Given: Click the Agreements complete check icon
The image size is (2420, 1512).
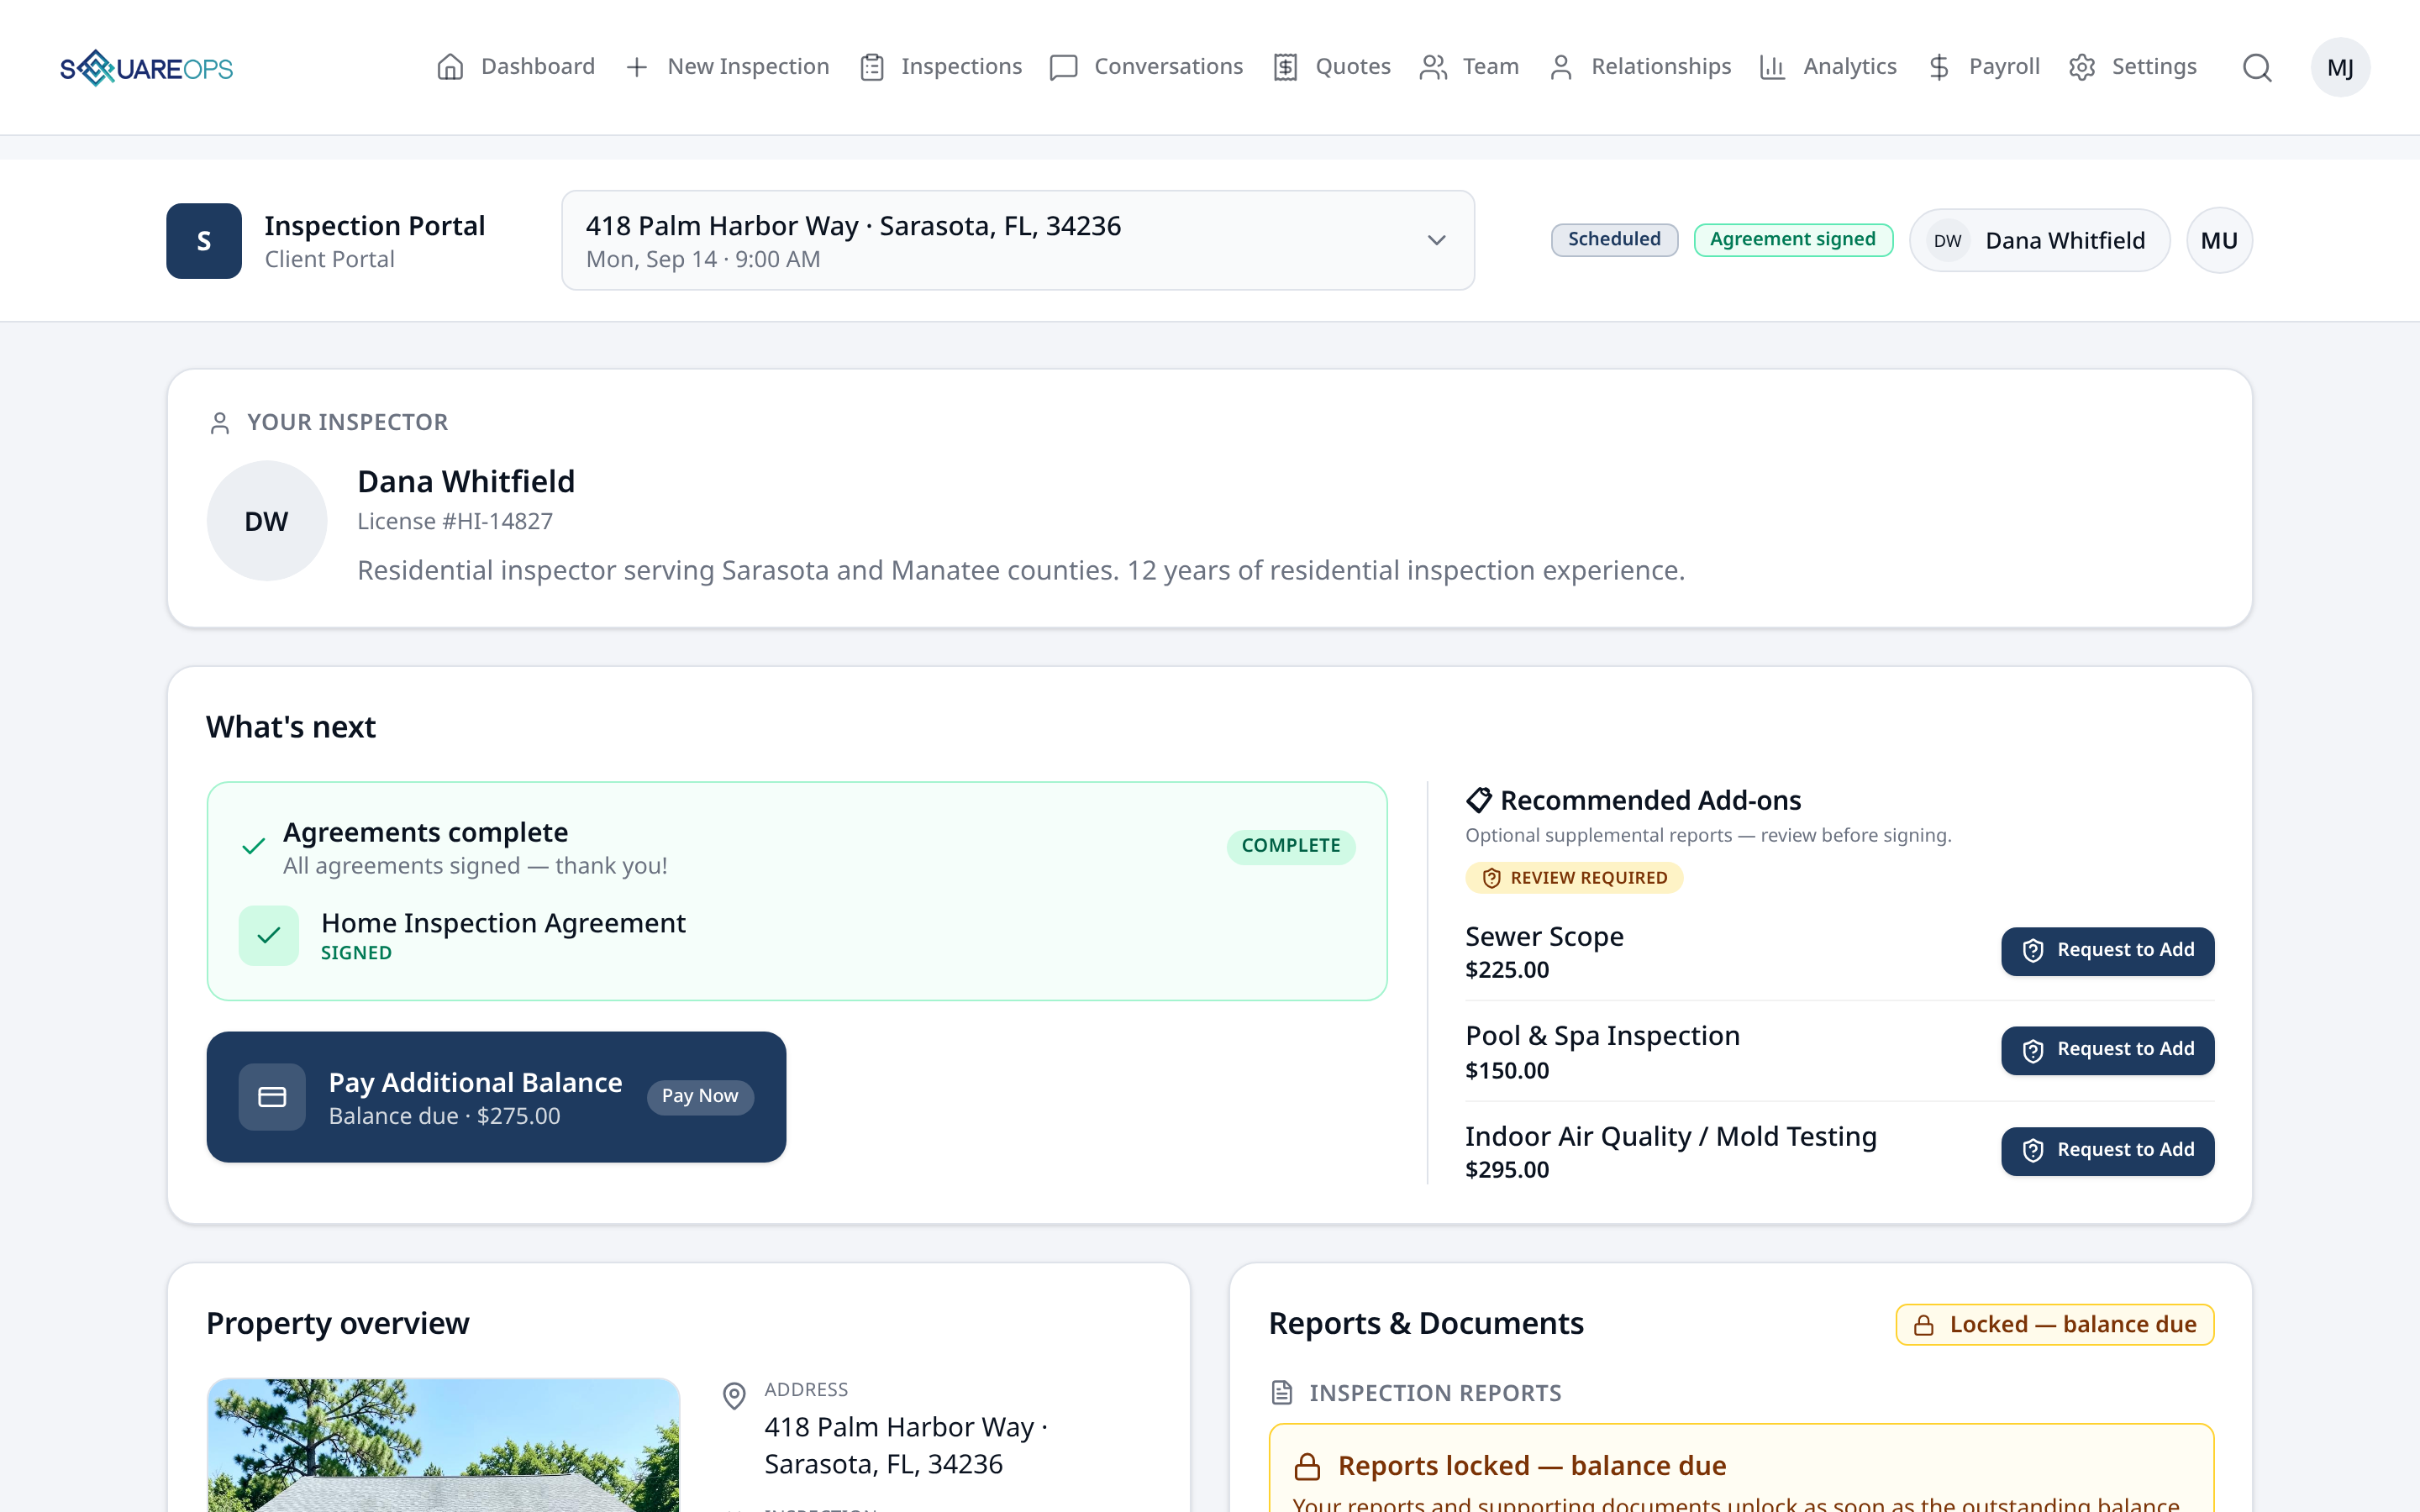Looking at the screenshot, I should (x=254, y=847).
